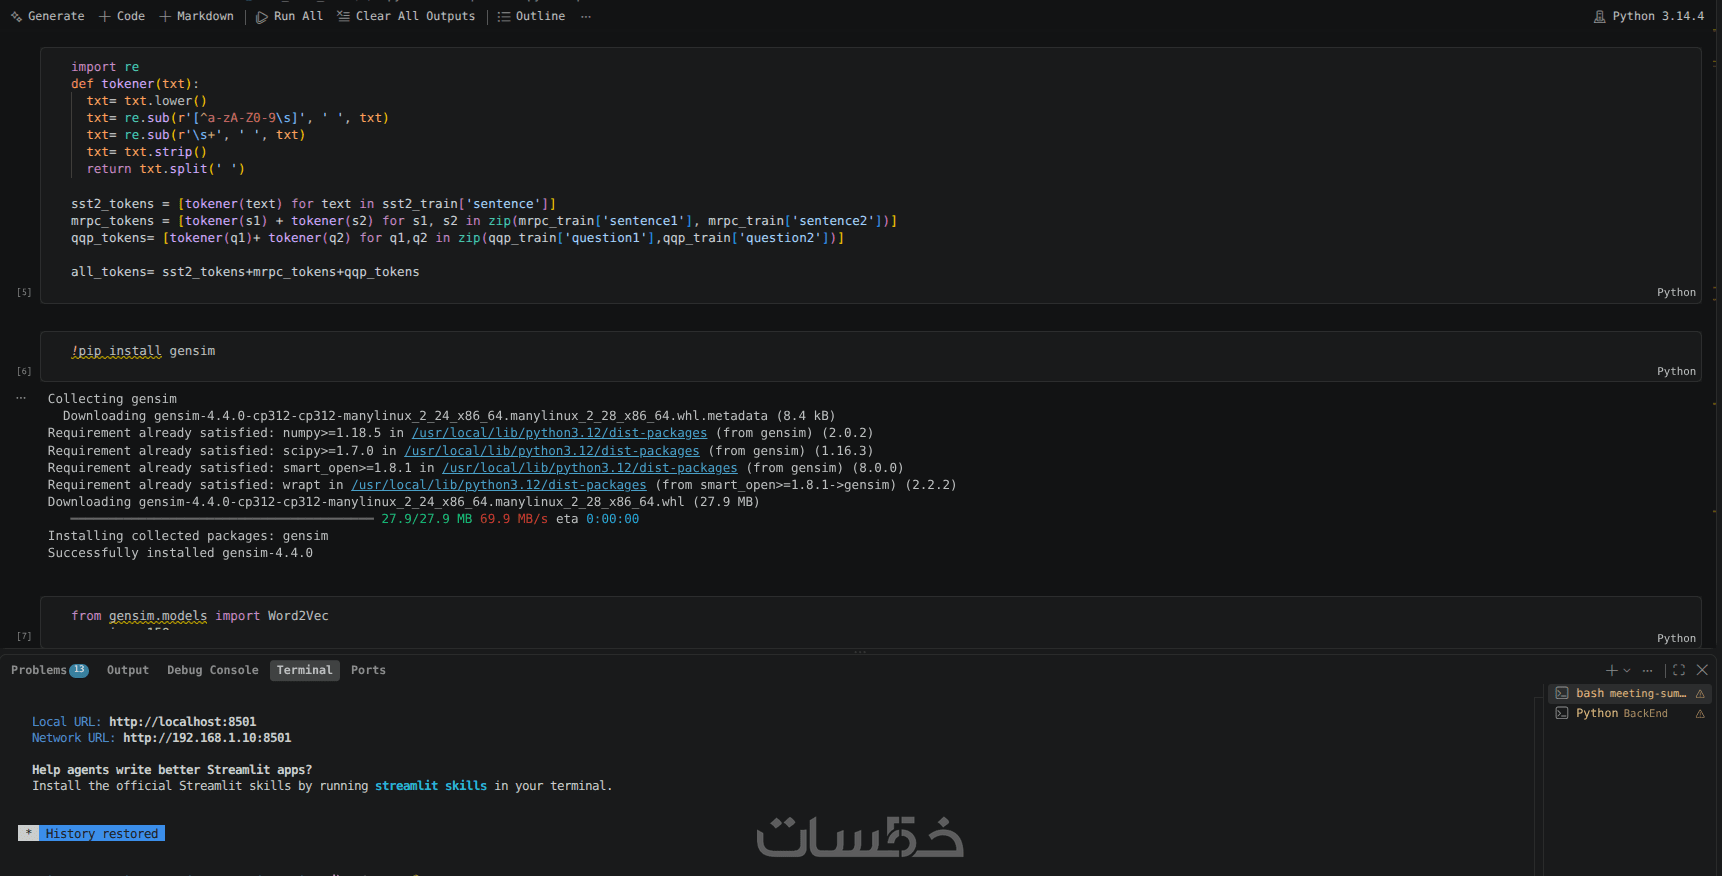This screenshot has height=876, width=1722.
Task: Clear All Outputs in the notebook
Action: click(406, 16)
